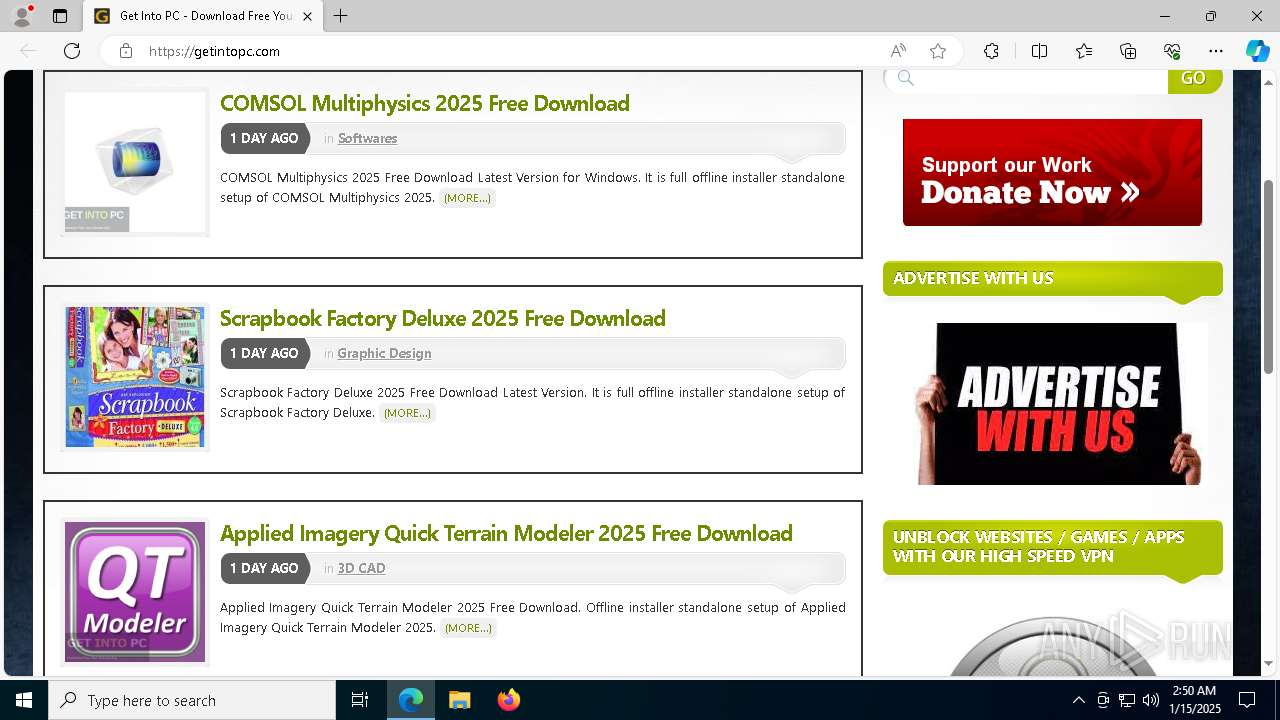
Task: Open Task View on the taskbar
Action: (x=360, y=700)
